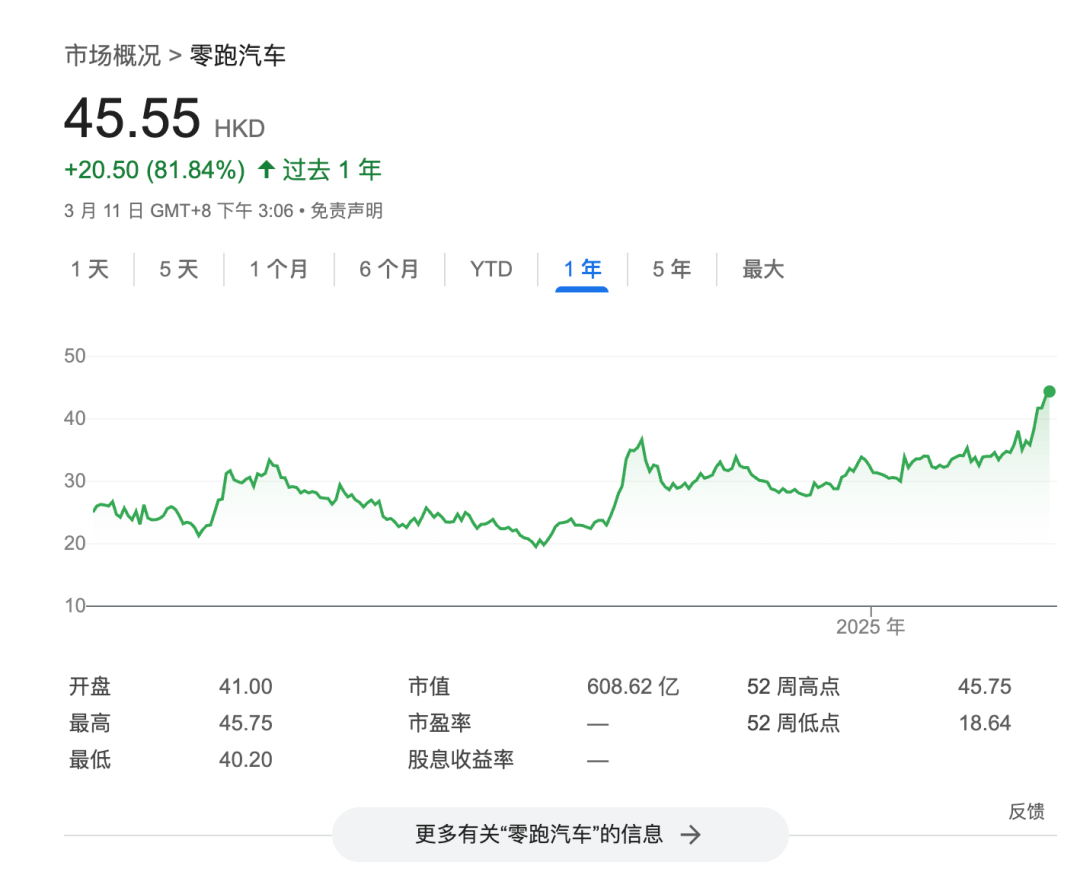
Task: Click the 3 月 11 日 GMT+8 timestamp
Action: point(179,211)
